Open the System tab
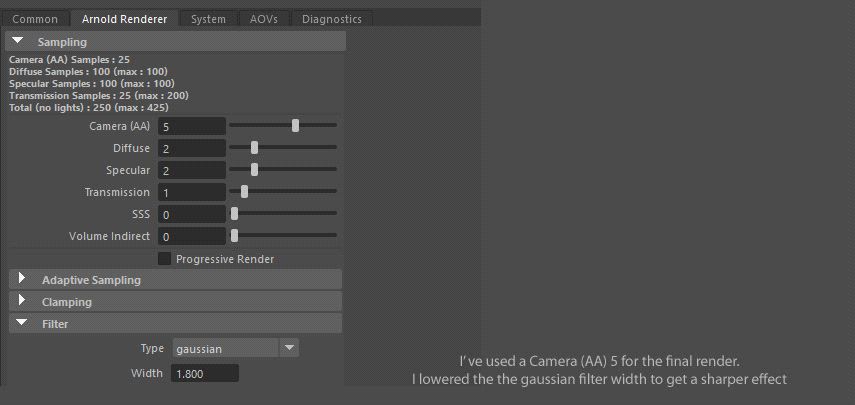Image resolution: width=855 pixels, height=405 pixels. tap(208, 19)
